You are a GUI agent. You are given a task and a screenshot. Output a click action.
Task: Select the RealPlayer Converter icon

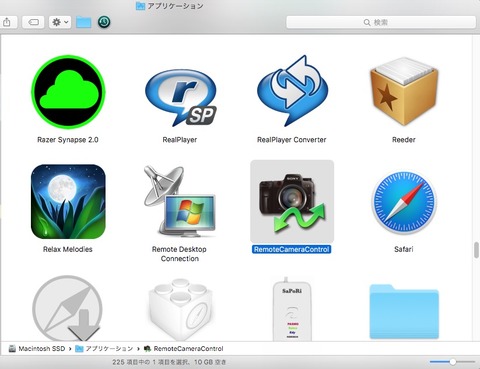point(292,91)
